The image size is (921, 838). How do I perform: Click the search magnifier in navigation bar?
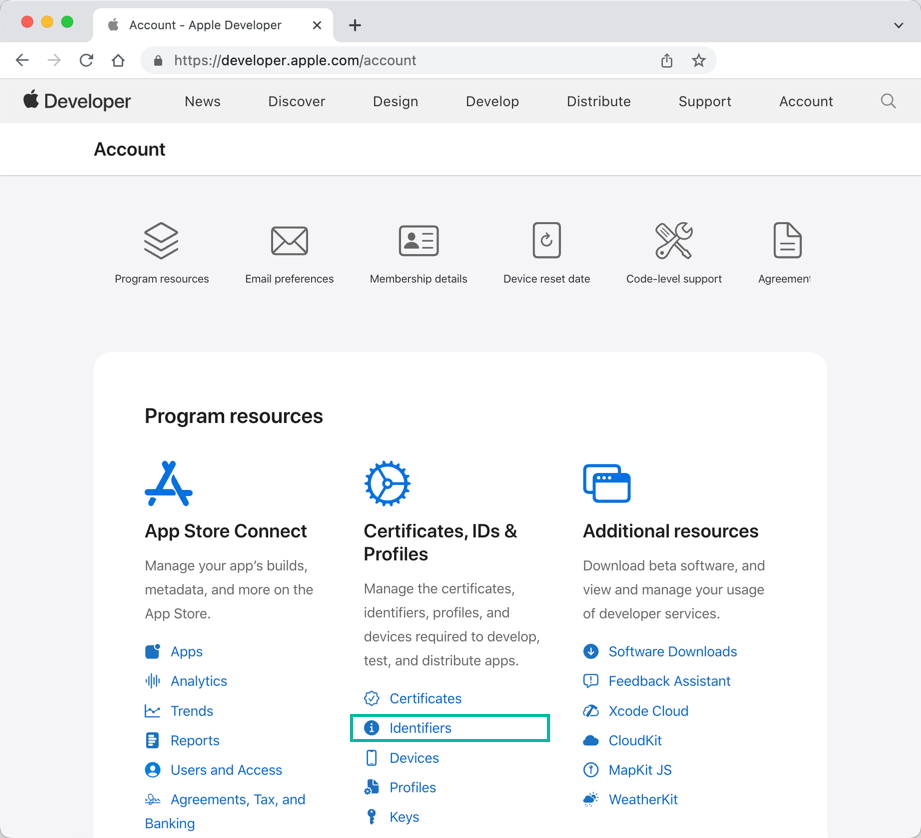pyautogui.click(x=888, y=101)
